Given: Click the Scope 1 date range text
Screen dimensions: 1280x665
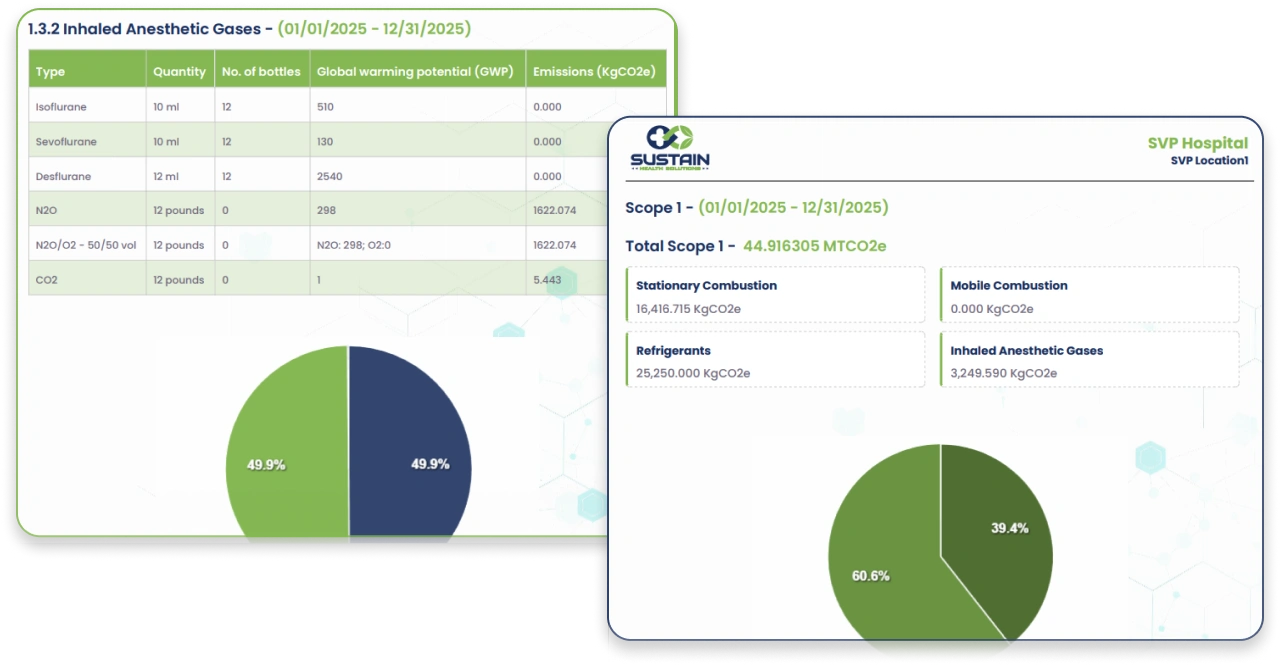Looking at the screenshot, I should [x=793, y=208].
